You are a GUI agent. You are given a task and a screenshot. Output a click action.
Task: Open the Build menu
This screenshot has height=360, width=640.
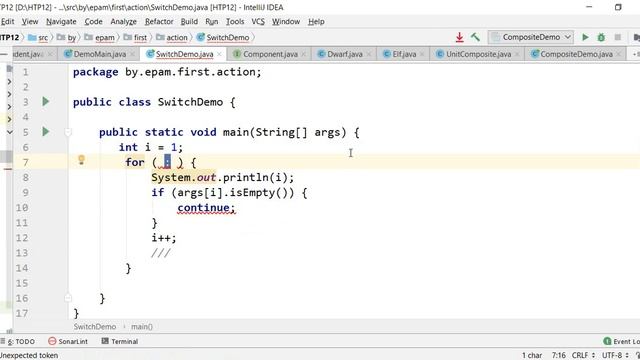[189, 22]
